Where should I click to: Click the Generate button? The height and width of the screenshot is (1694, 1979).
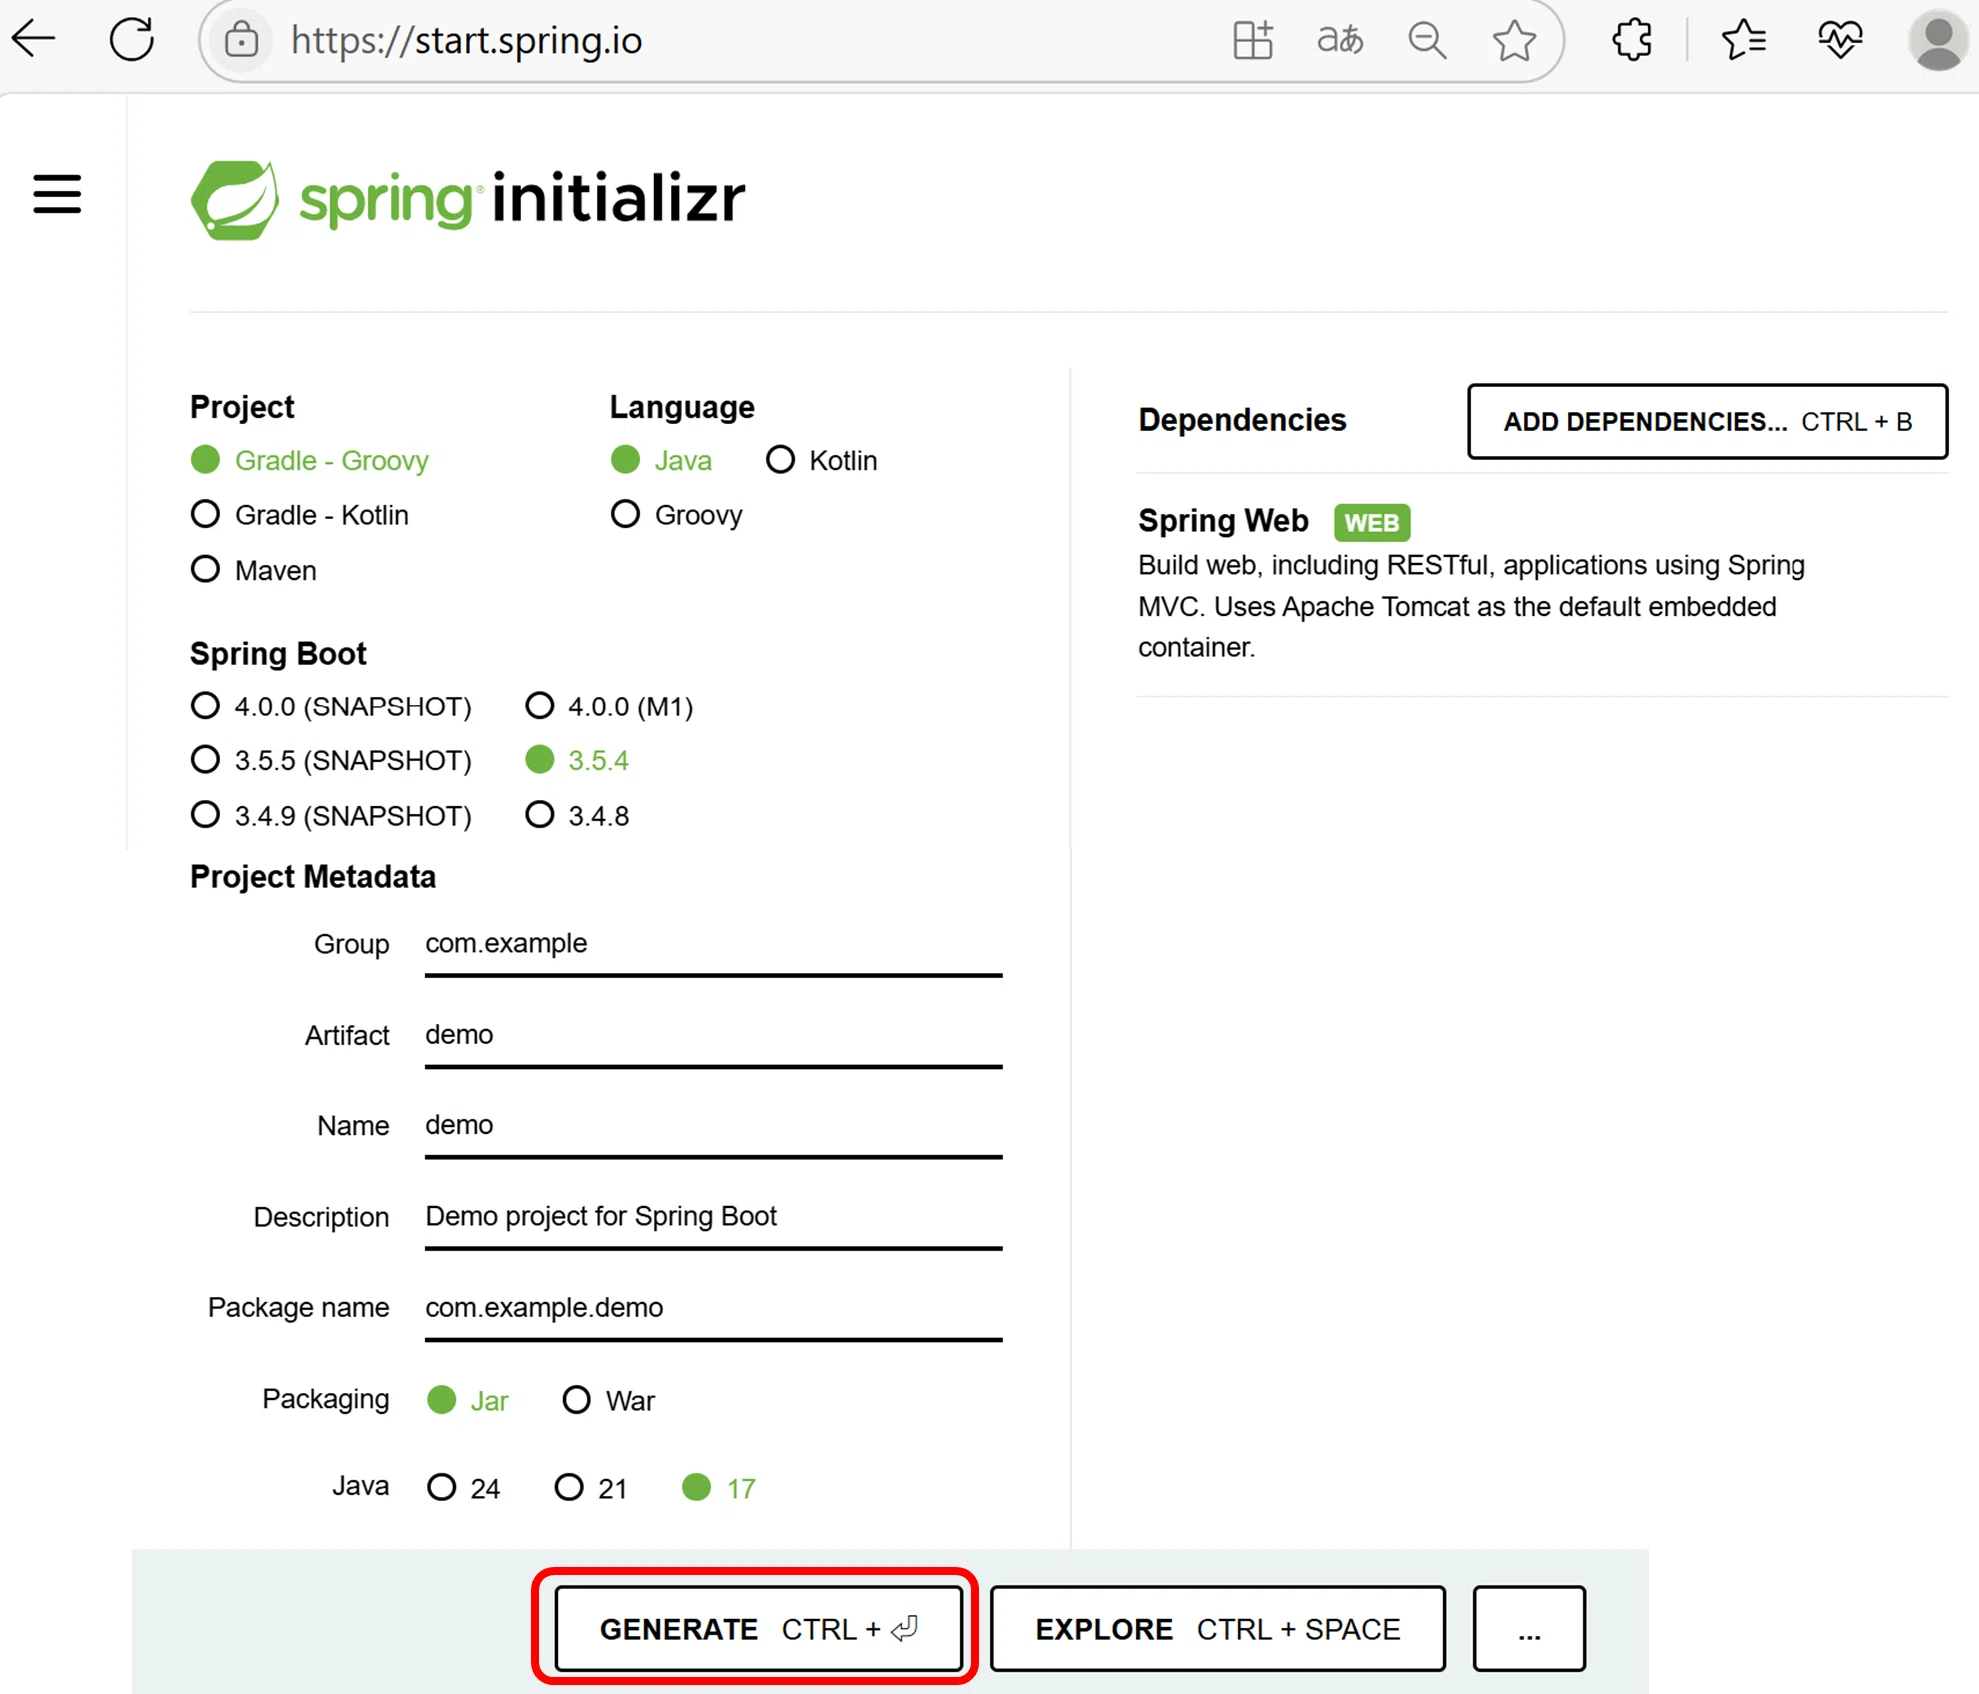pos(758,1628)
